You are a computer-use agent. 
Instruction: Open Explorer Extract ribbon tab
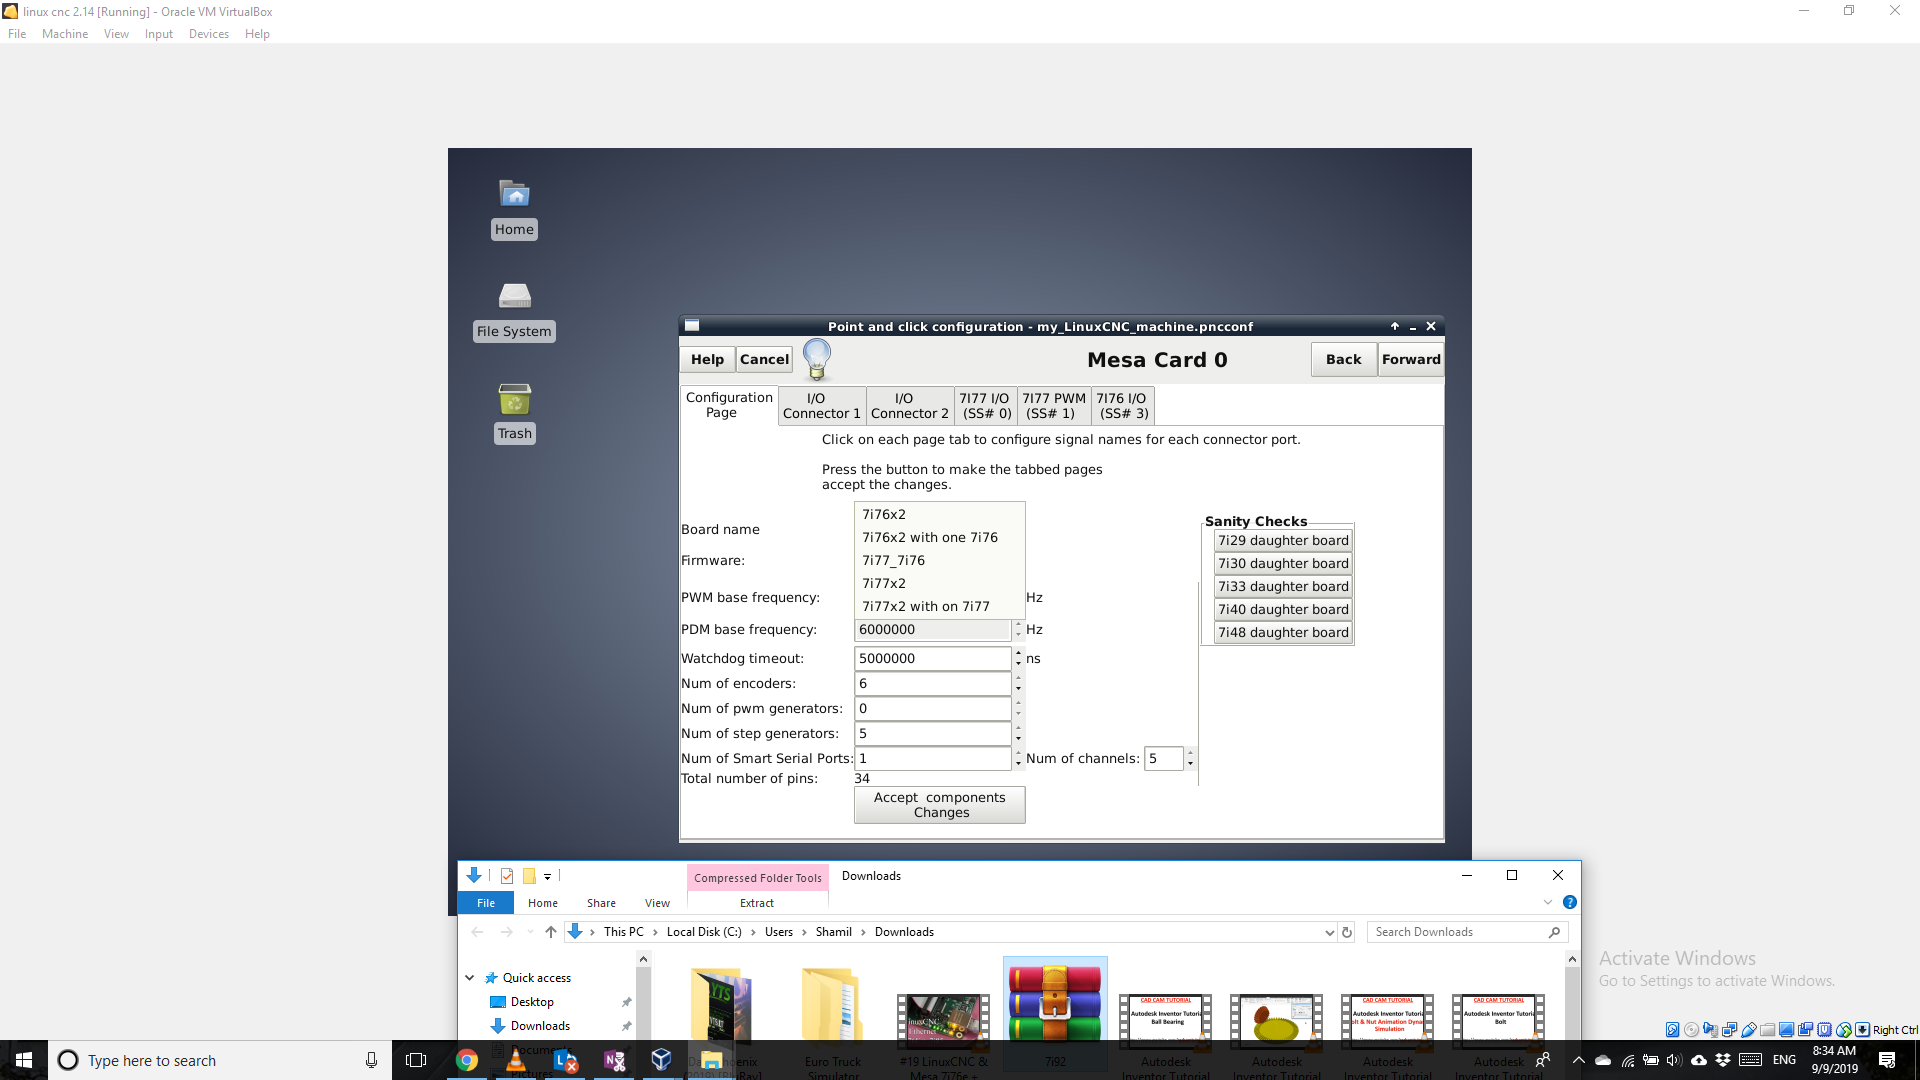click(x=757, y=903)
